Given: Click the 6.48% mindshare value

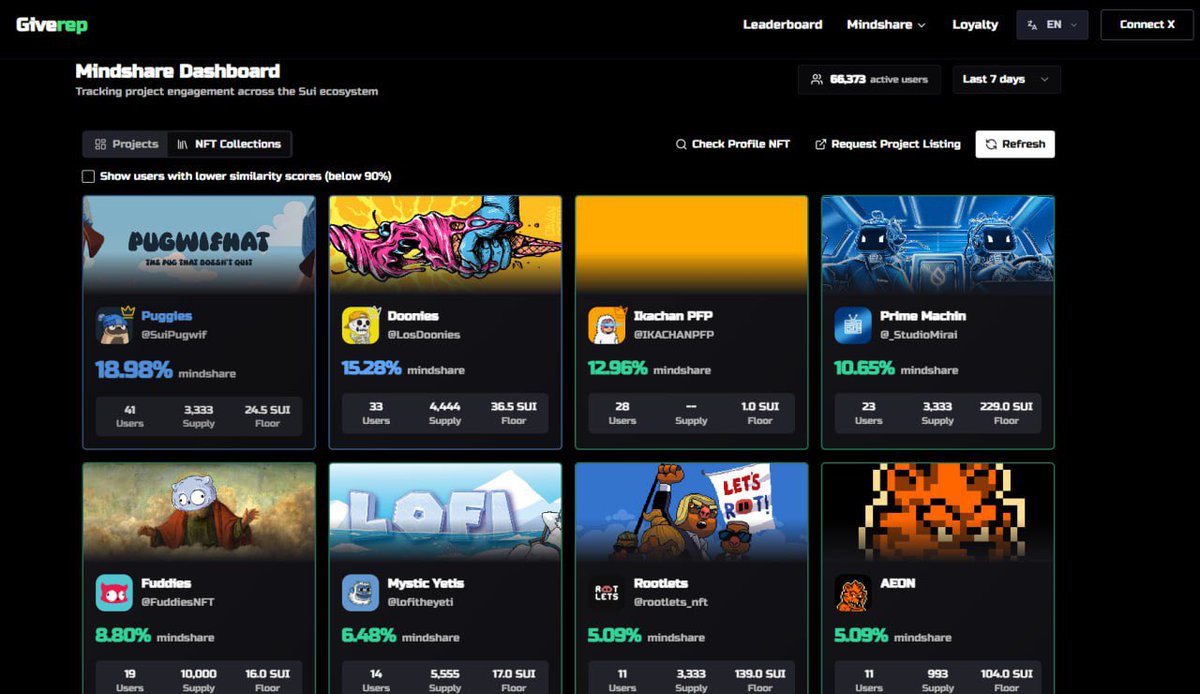Looking at the screenshot, I should (x=368, y=635).
